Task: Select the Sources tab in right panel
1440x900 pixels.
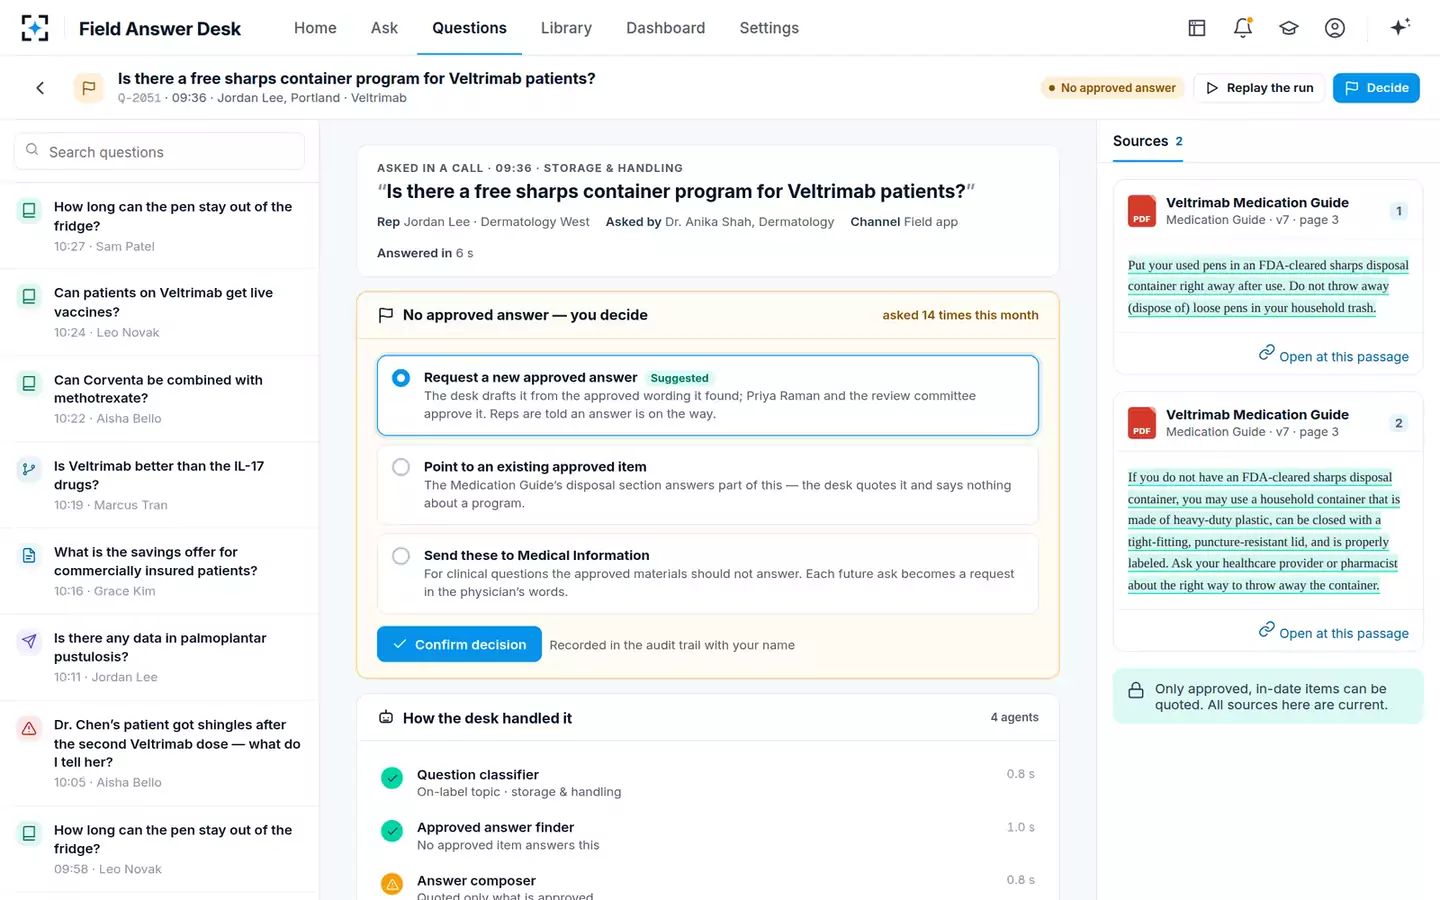Action: click(1148, 141)
